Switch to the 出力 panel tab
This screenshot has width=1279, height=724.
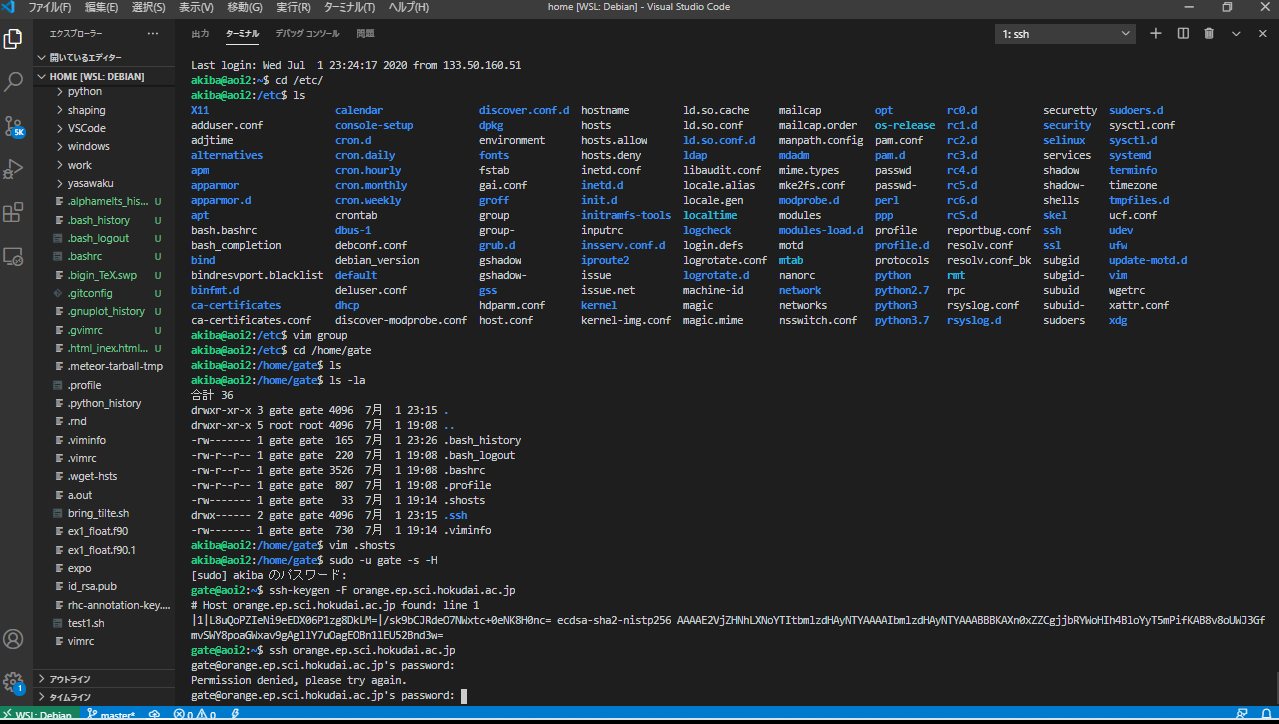200,34
